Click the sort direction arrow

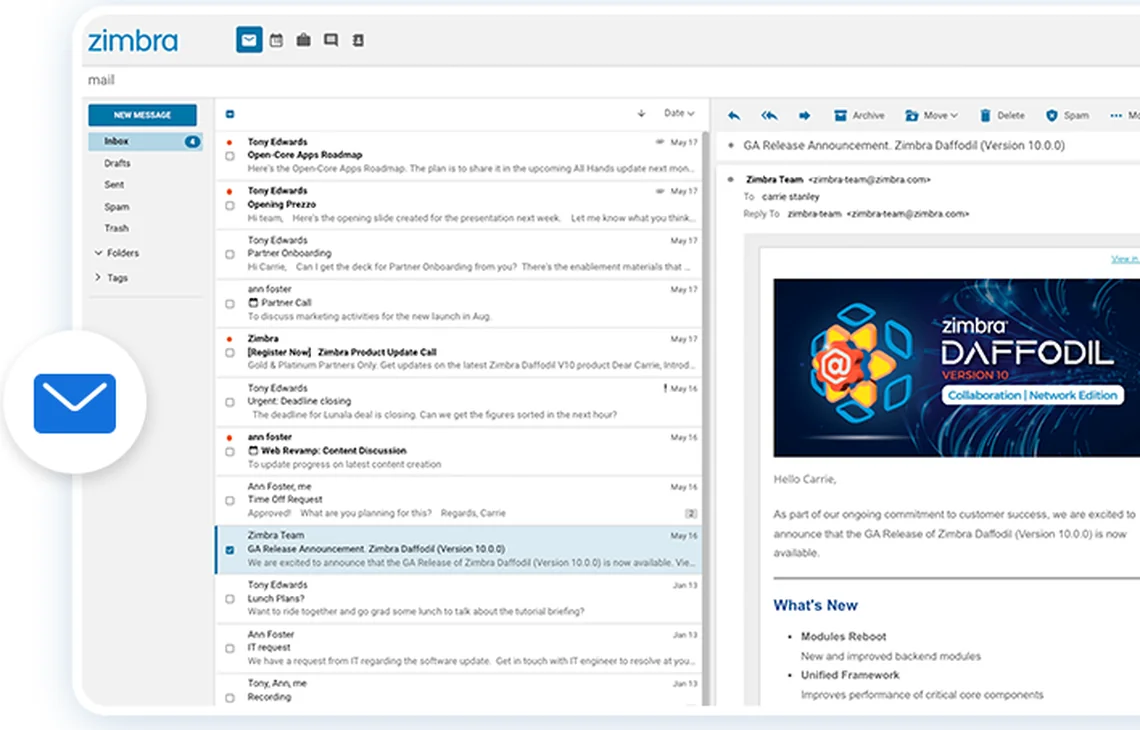(x=641, y=113)
